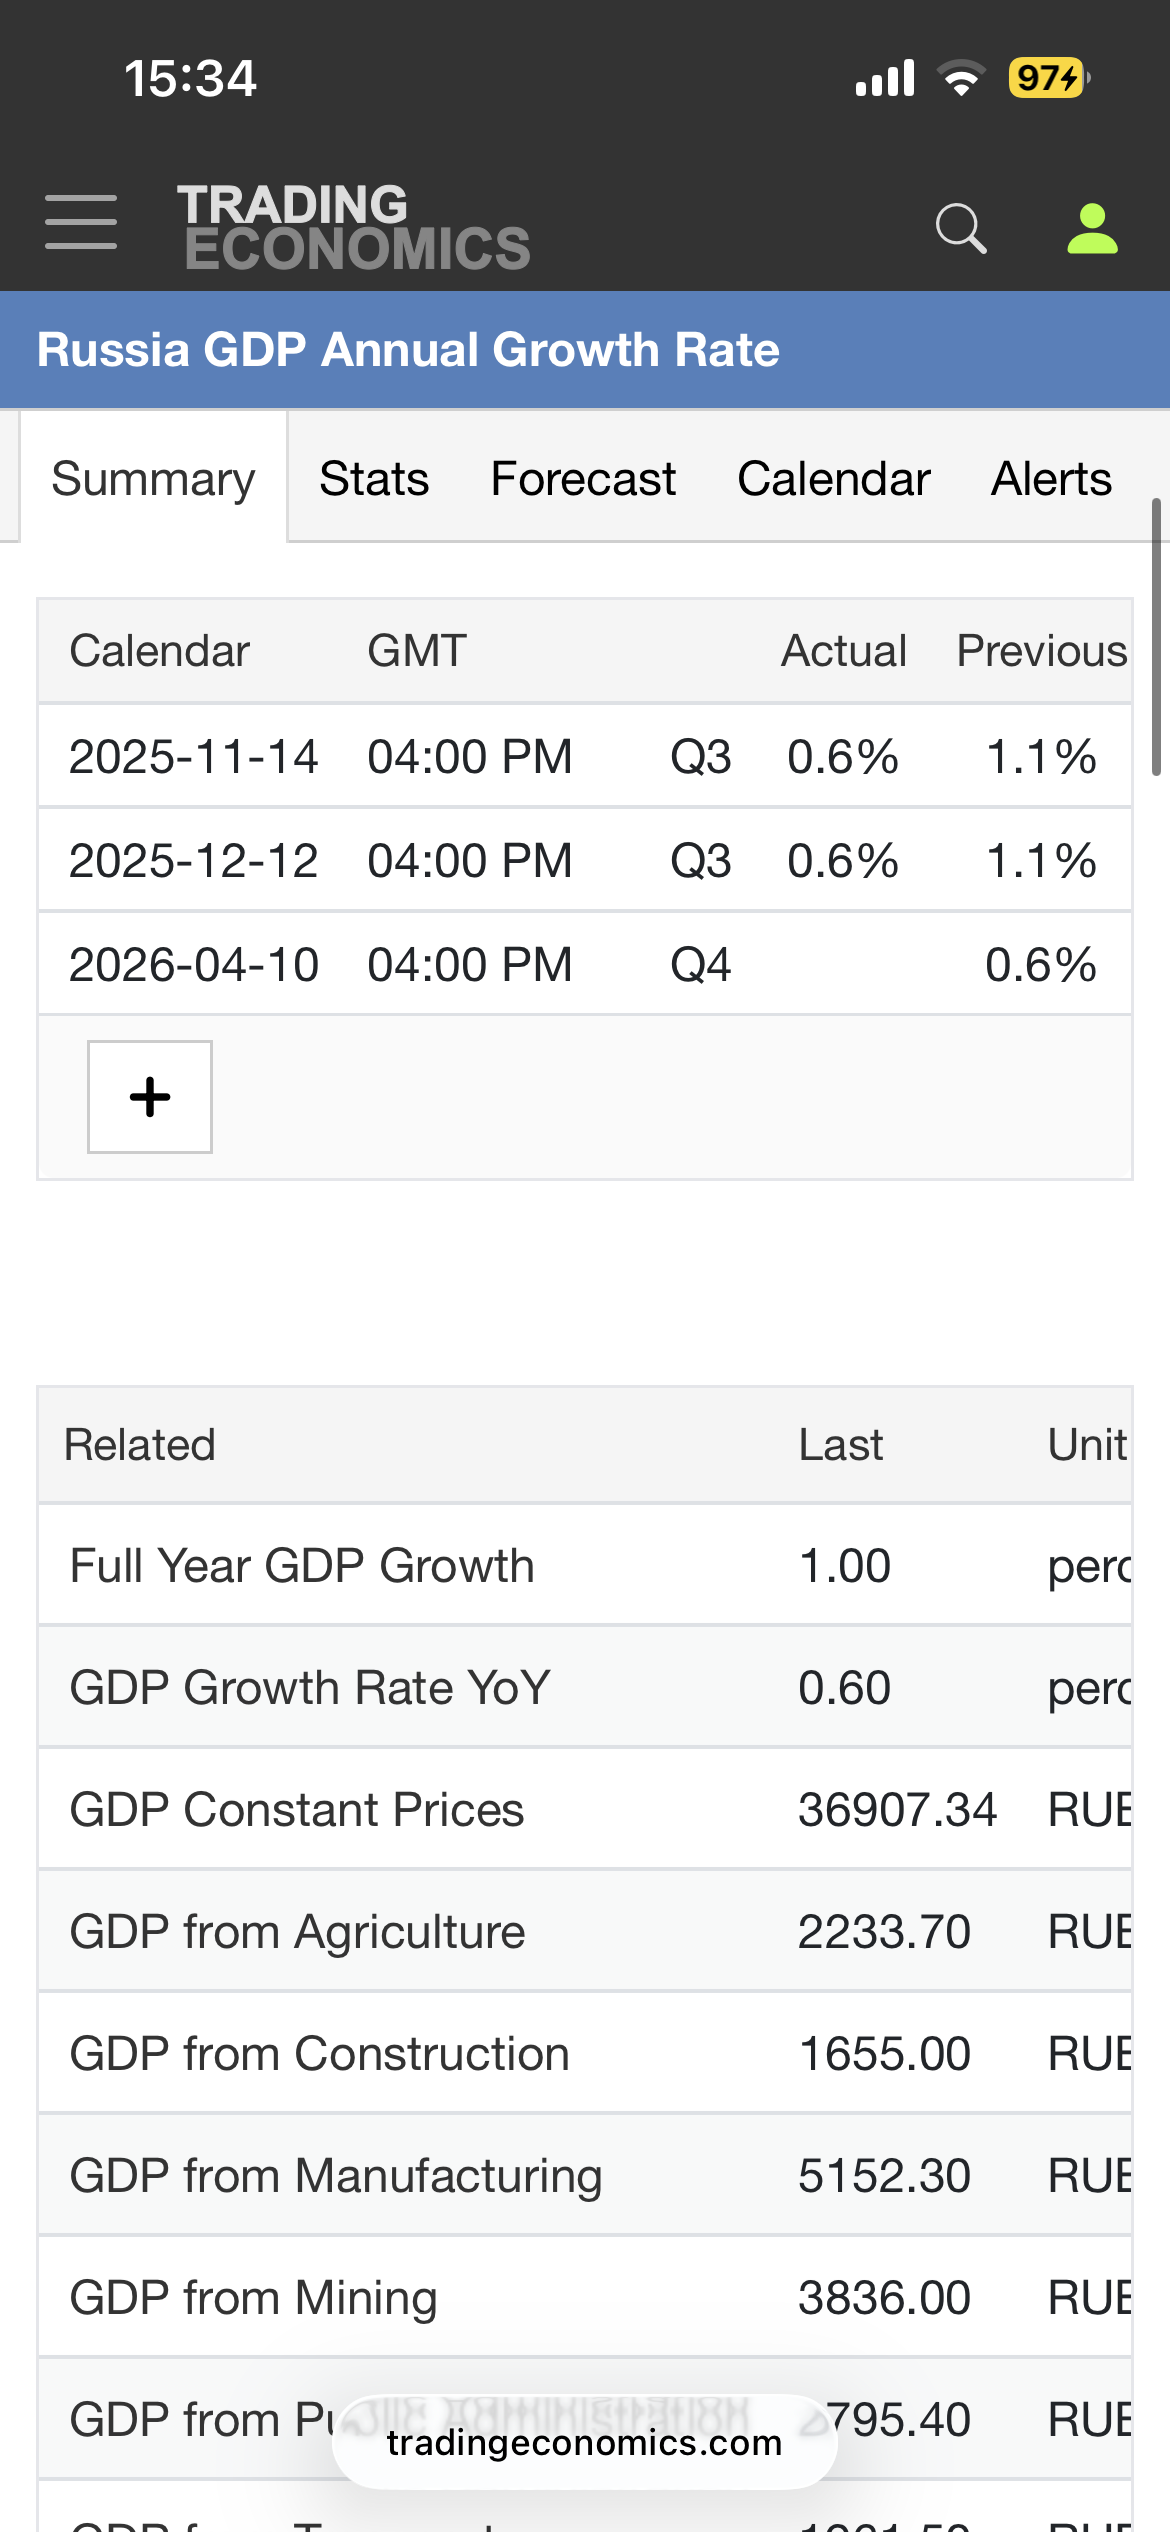
Task: Open the Forecast tab
Action: coord(583,479)
